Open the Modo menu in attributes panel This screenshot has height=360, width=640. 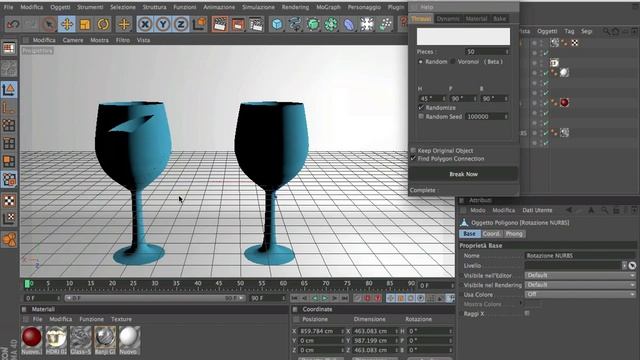pyautogui.click(x=478, y=210)
